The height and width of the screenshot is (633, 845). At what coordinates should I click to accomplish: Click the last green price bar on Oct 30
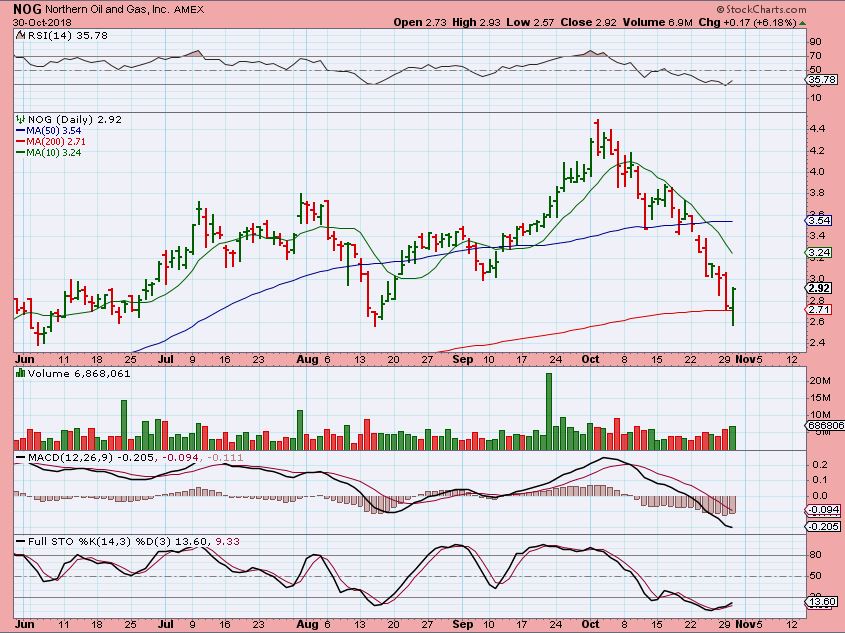pos(733,306)
